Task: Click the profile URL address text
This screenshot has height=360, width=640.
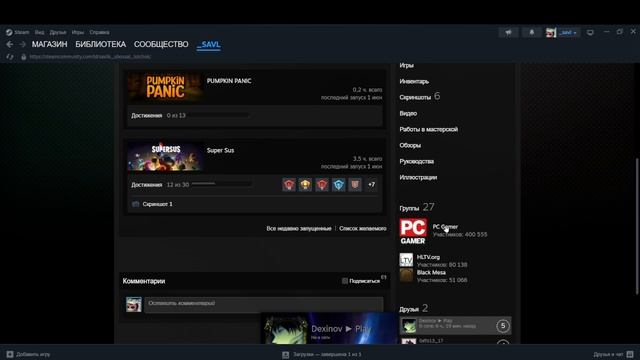Action: 90,57
